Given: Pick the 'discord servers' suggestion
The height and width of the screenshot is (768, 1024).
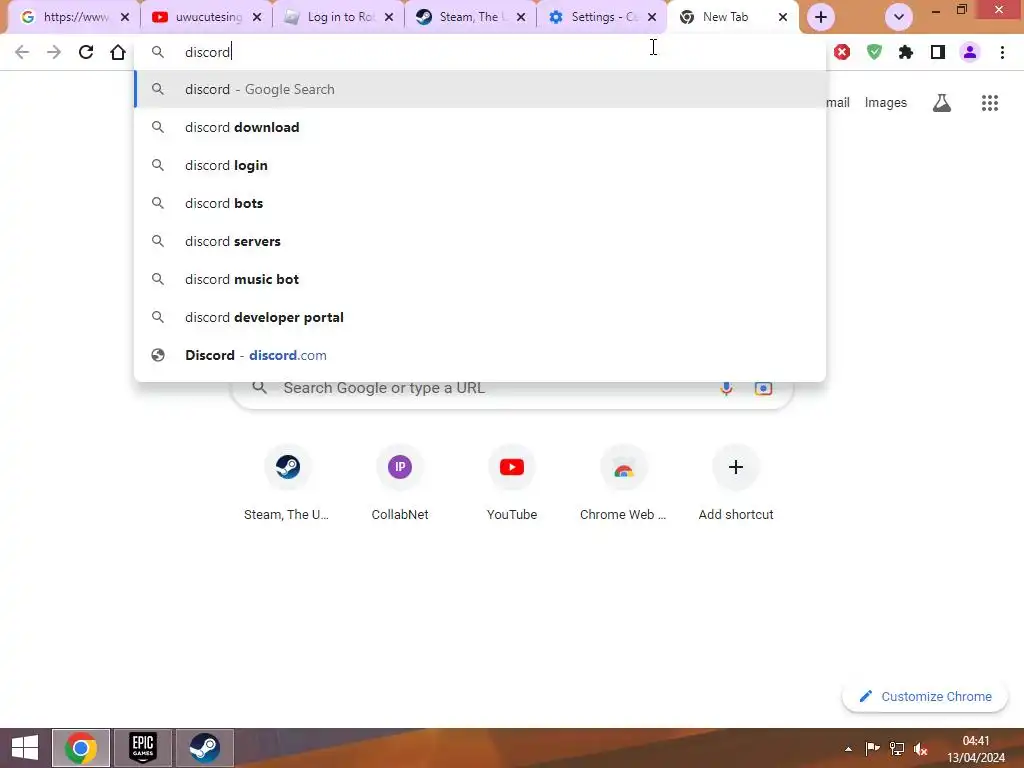Looking at the screenshot, I should coord(480,241).
